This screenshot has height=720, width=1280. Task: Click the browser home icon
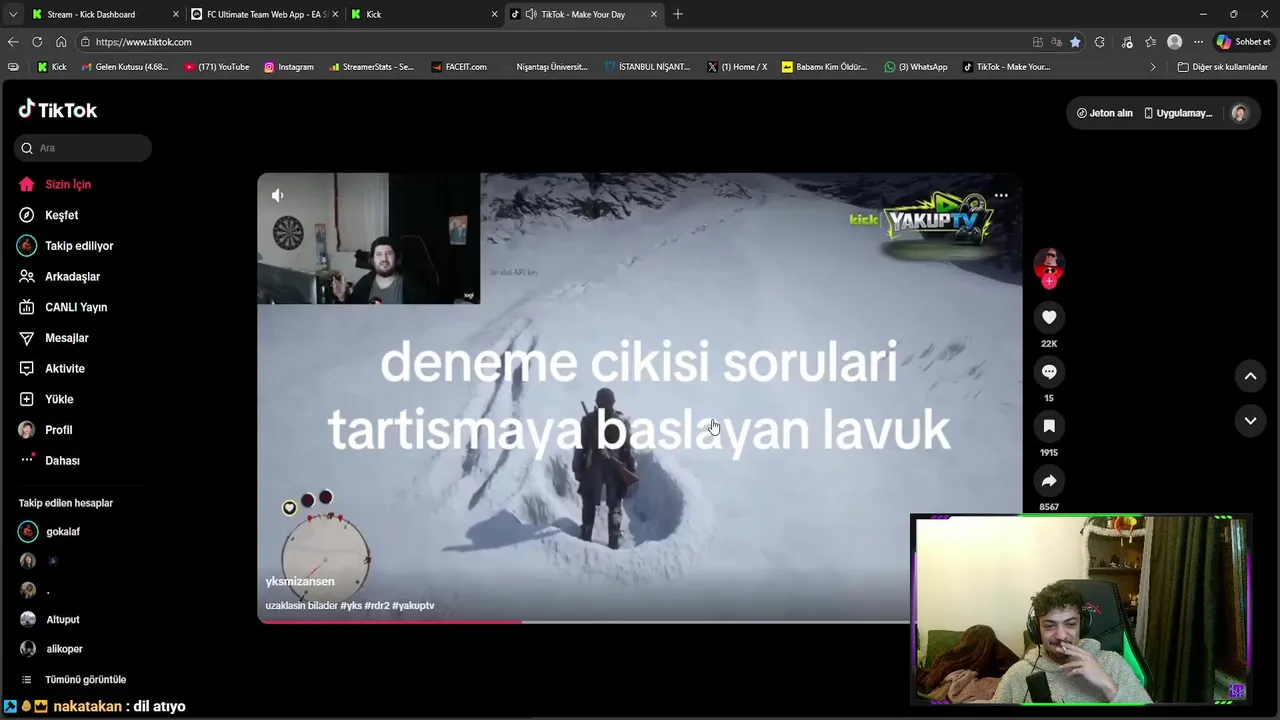pyautogui.click(x=61, y=42)
